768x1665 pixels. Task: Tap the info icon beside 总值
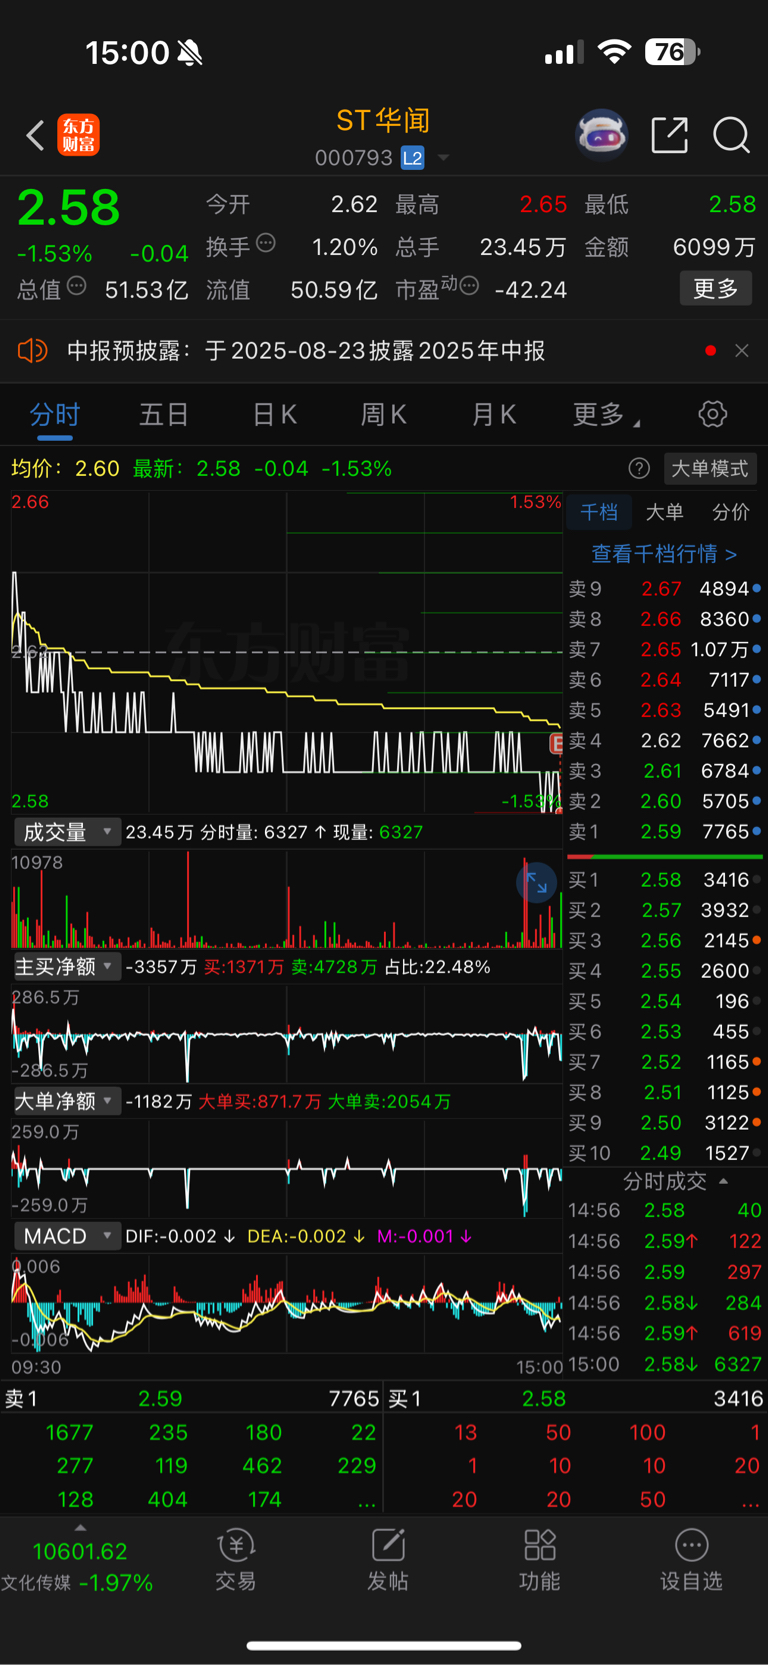[x=77, y=287]
